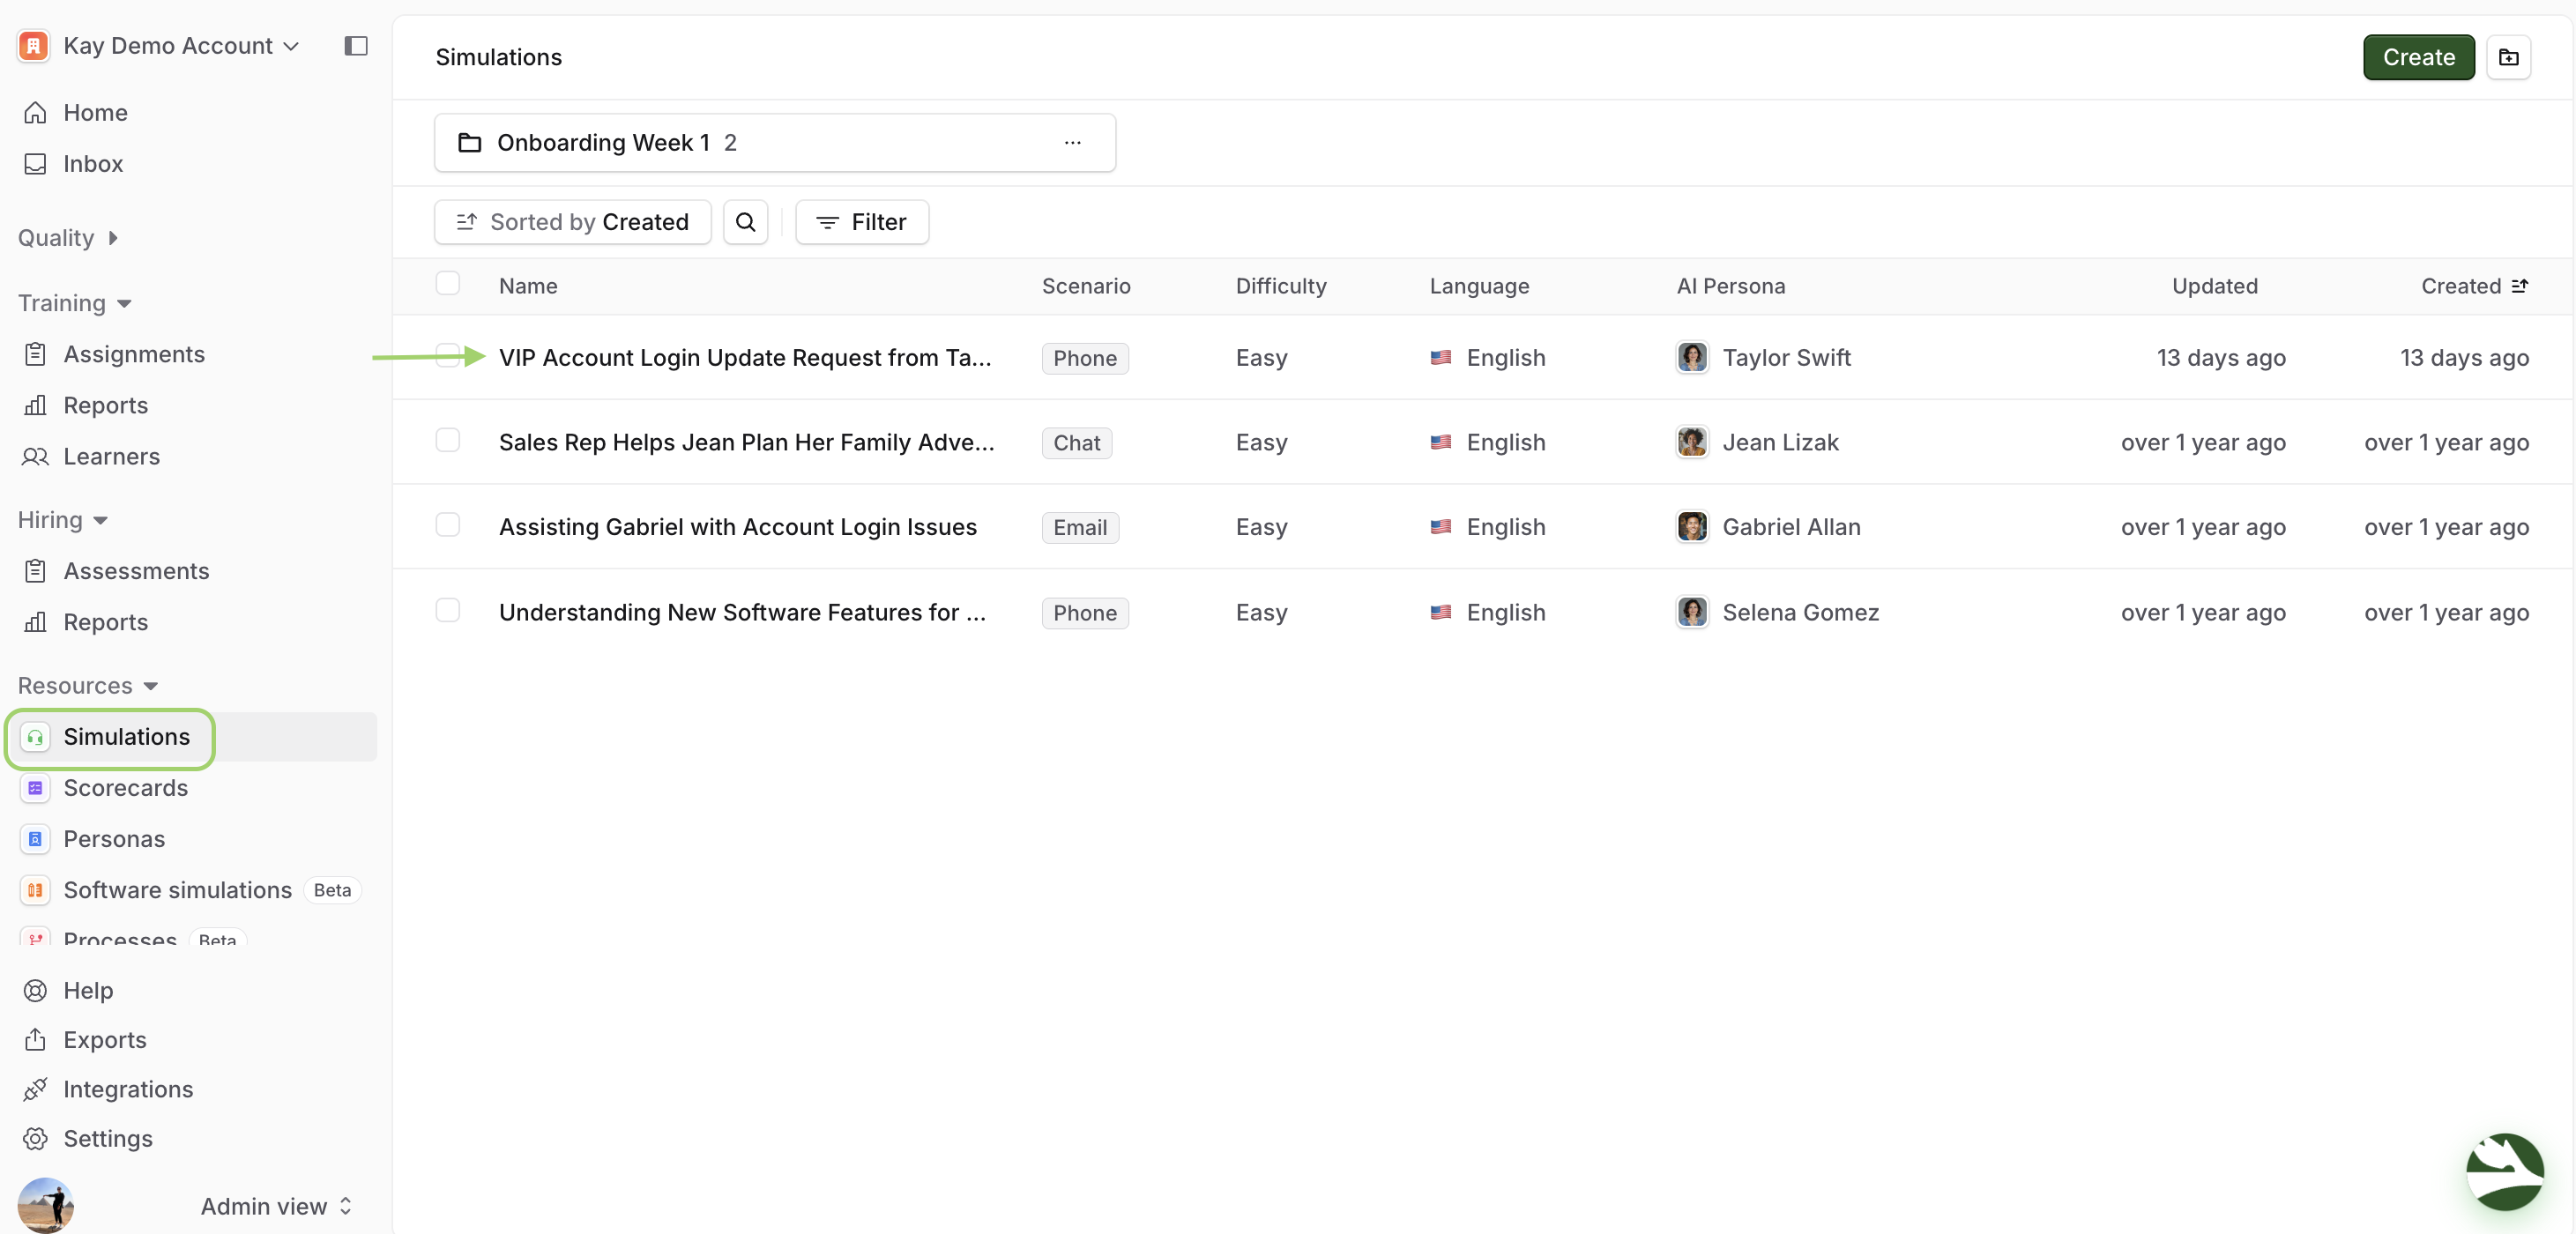Screen dimensions: 2576x1234
Task: Select Assisting Gabriel row checkbox
Action: (x=447, y=525)
